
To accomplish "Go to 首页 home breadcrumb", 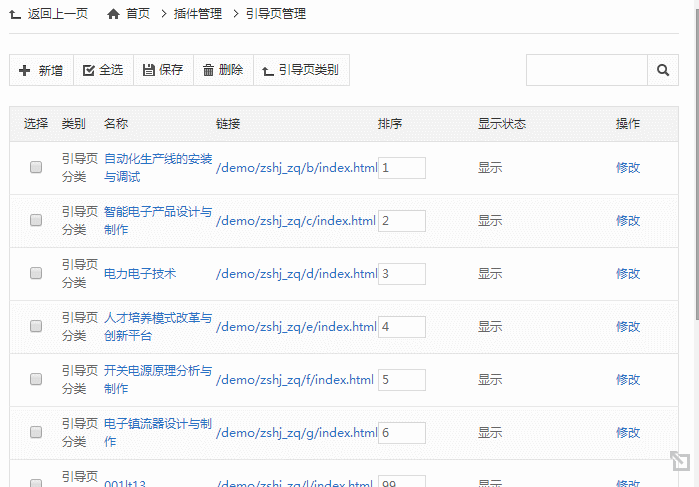I will pos(129,14).
